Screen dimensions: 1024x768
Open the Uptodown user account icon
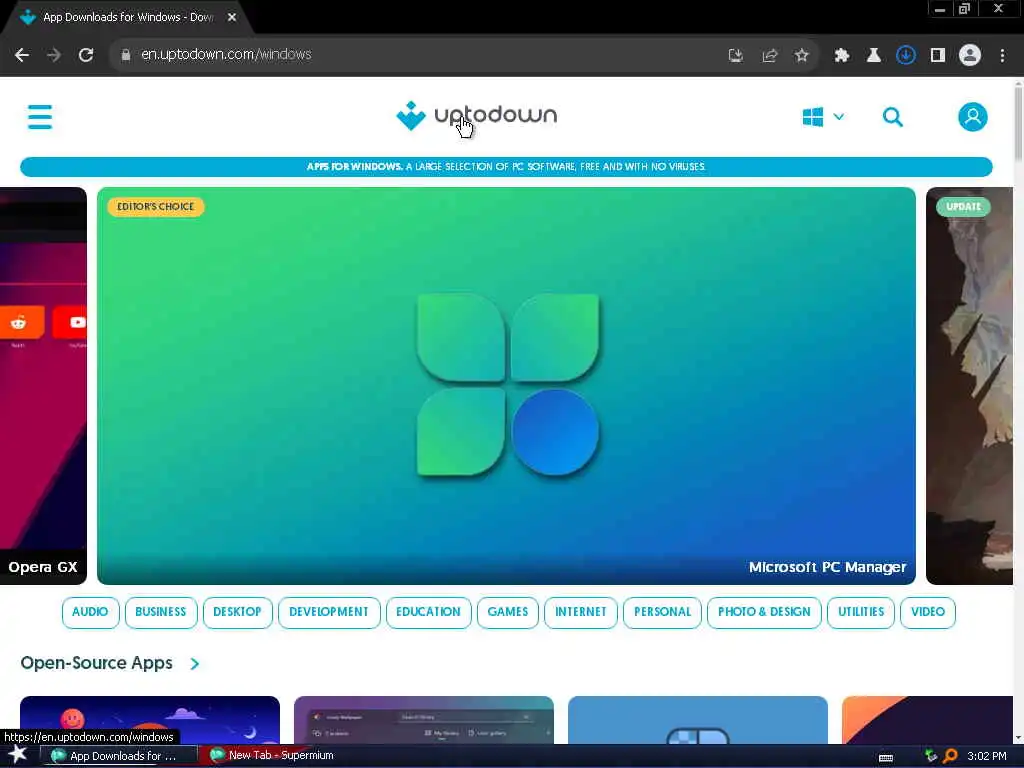[972, 117]
